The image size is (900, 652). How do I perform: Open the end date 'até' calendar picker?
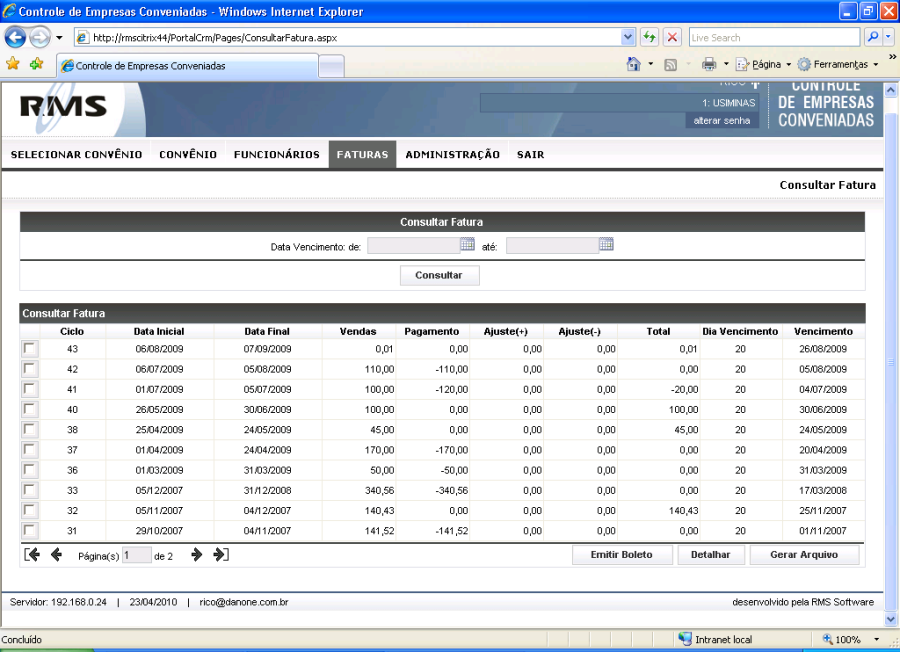point(606,244)
